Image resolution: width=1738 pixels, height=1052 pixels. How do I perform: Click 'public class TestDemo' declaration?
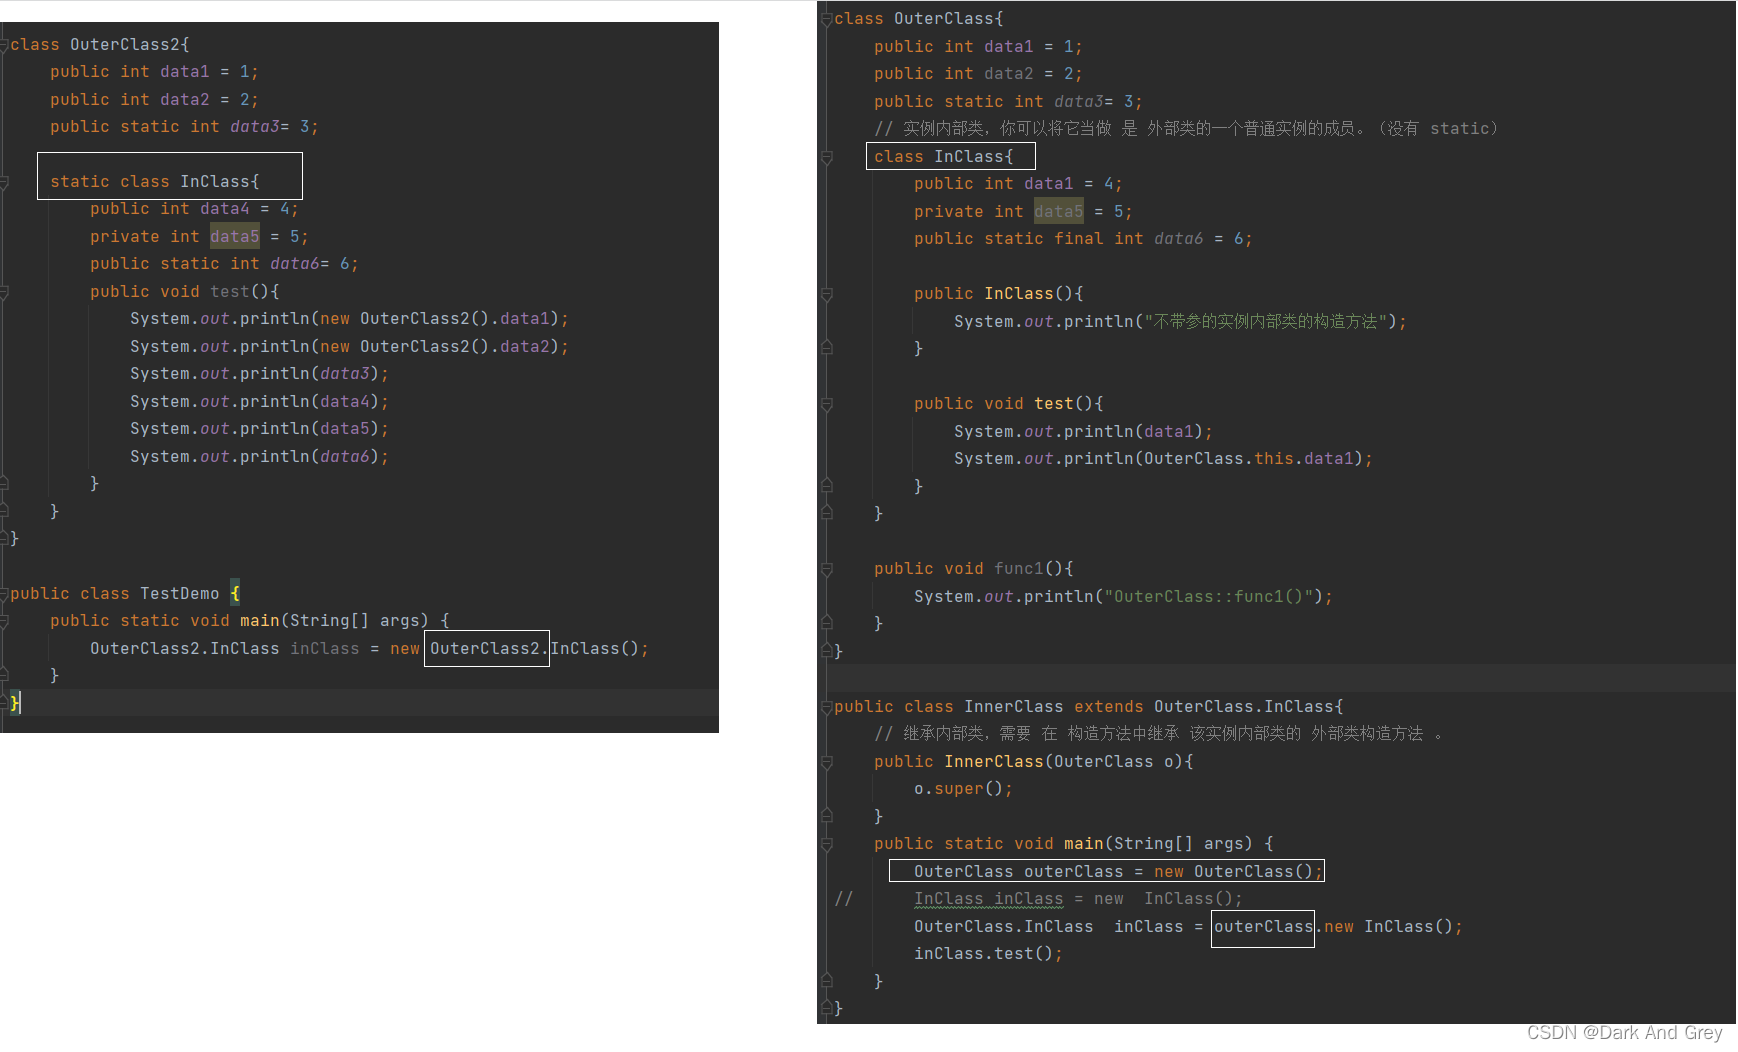pyautogui.click(x=114, y=594)
